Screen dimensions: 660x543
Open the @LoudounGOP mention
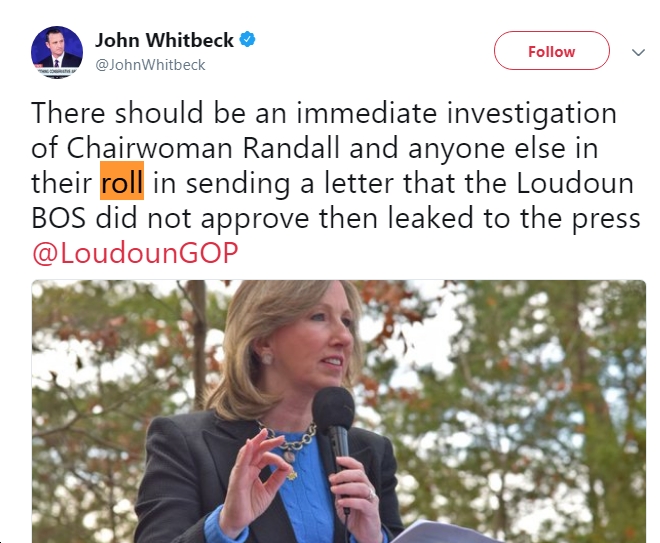pyautogui.click(x=135, y=253)
